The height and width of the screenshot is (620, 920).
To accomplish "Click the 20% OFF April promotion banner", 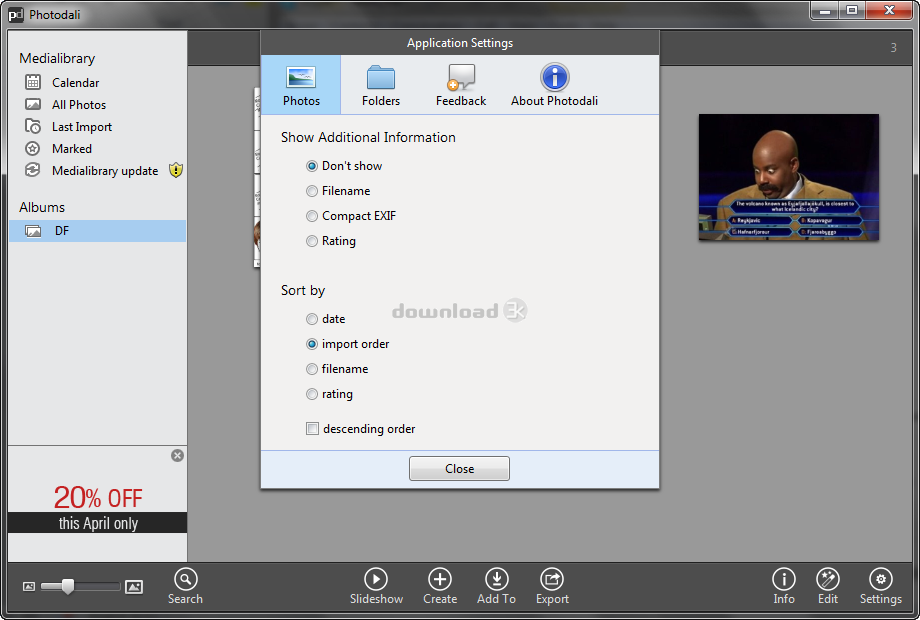I will [x=97, y=509].
